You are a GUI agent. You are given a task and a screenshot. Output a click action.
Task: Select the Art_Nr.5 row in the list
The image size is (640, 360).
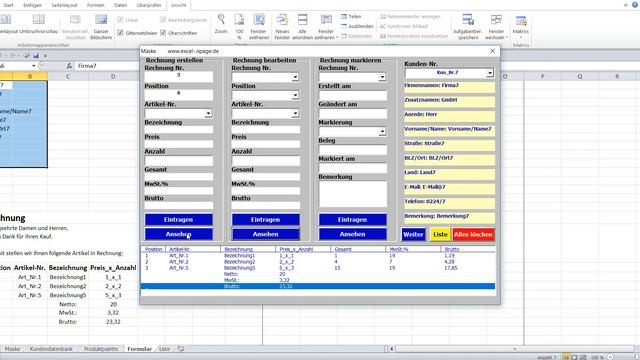[318, 268]
